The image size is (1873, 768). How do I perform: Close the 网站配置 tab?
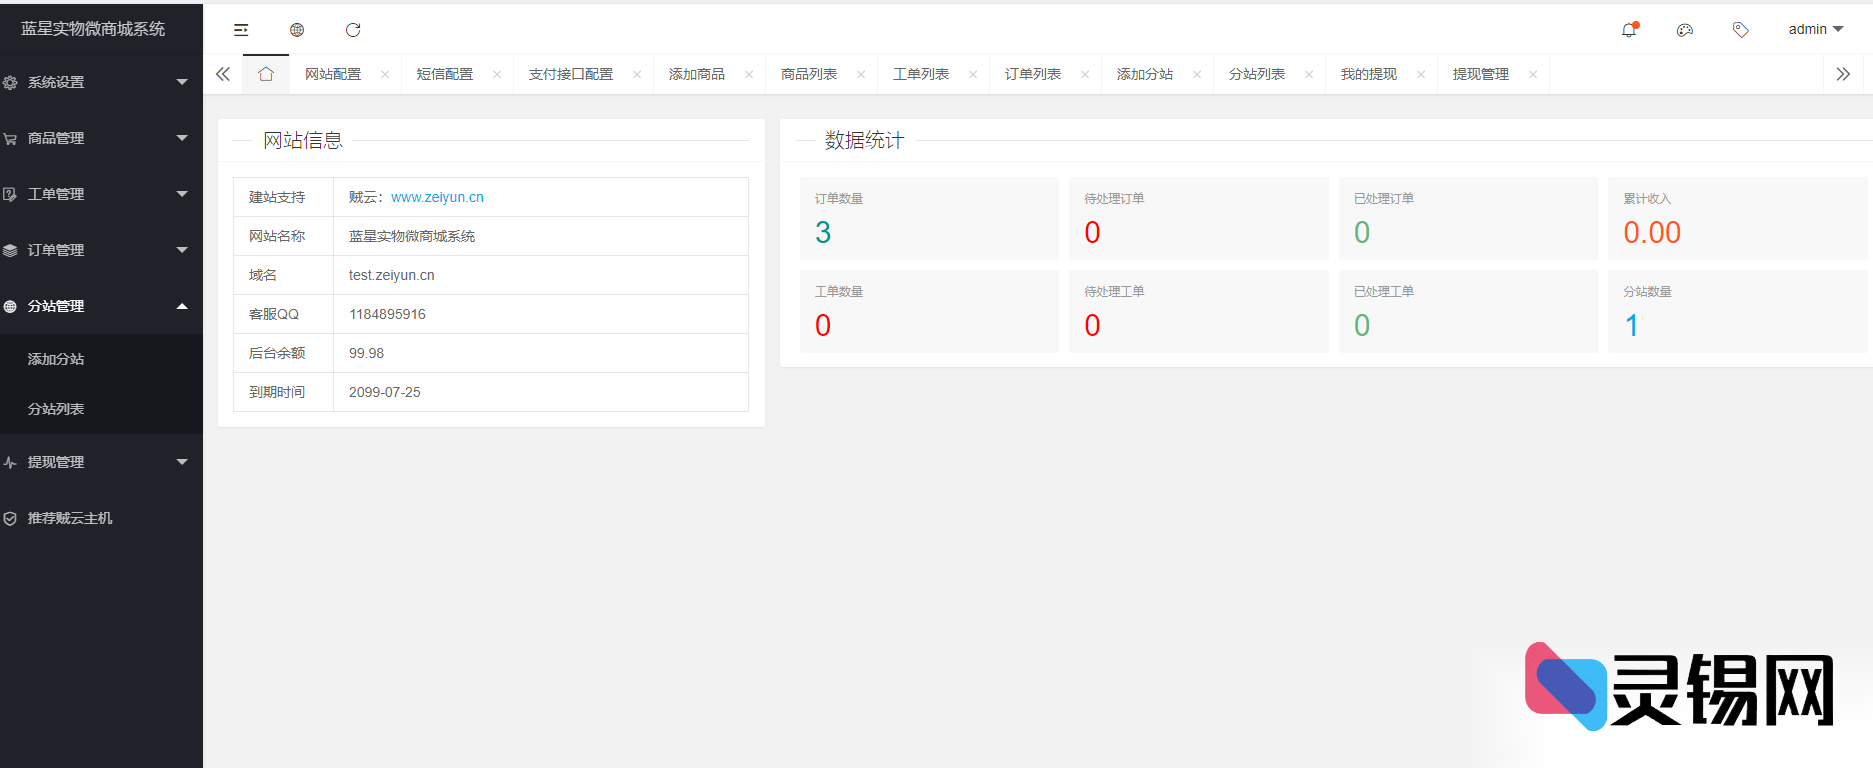coord(385,75)
